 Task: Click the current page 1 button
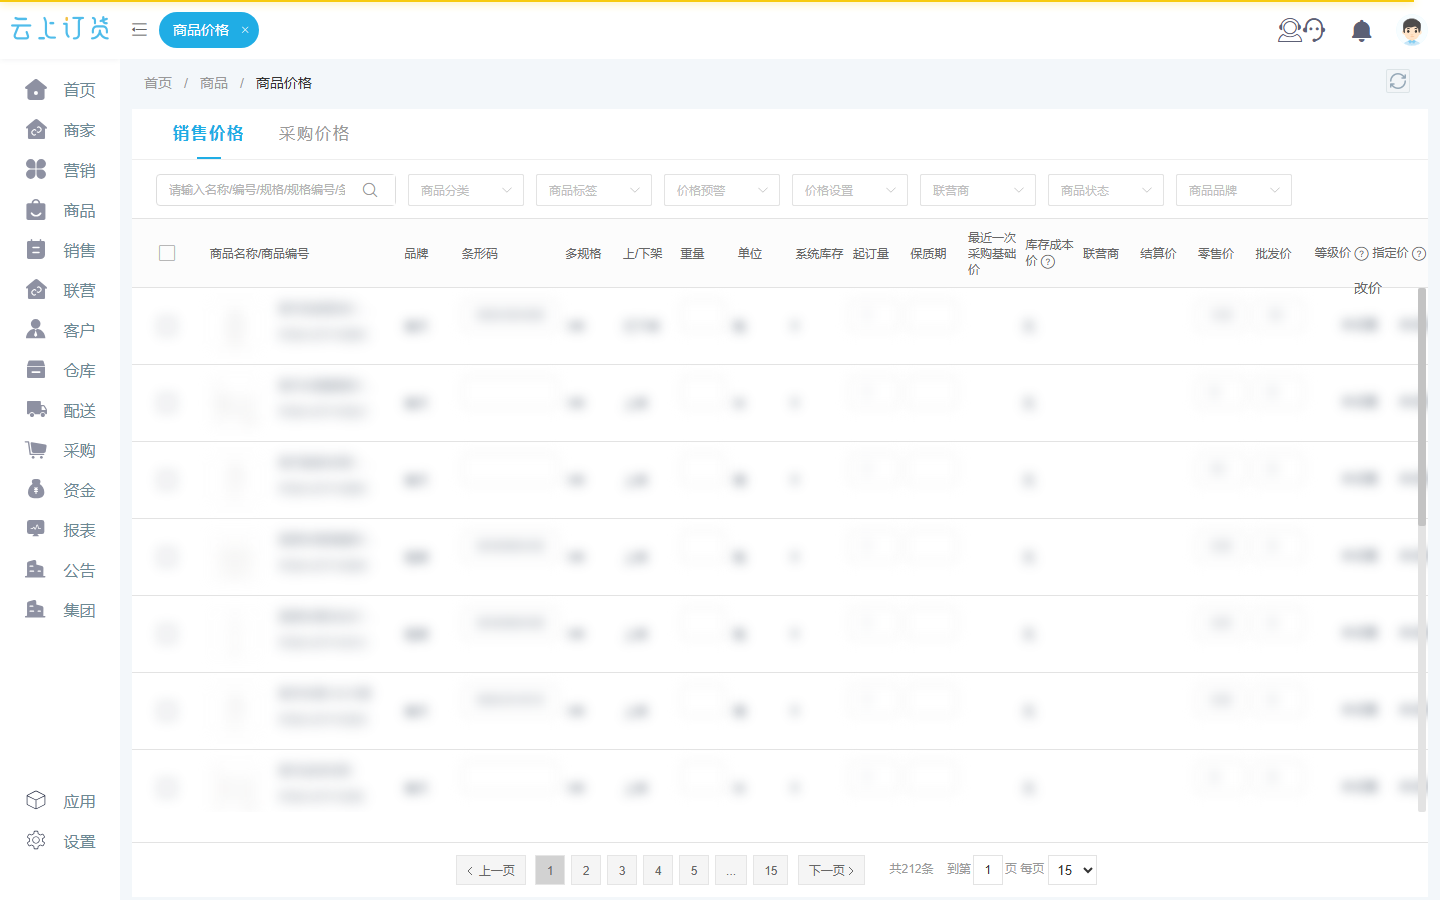click(x=550, y=870)
